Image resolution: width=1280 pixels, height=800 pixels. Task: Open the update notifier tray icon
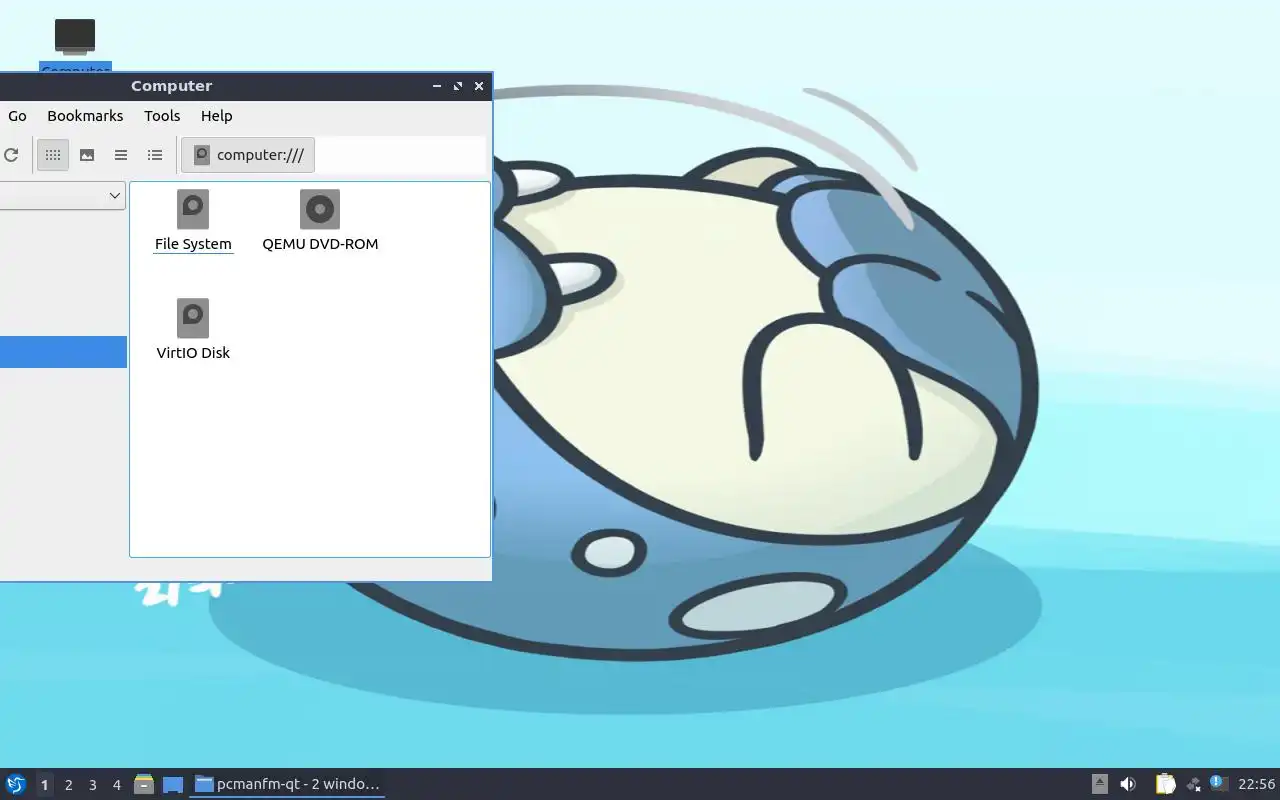point(1218,783)
